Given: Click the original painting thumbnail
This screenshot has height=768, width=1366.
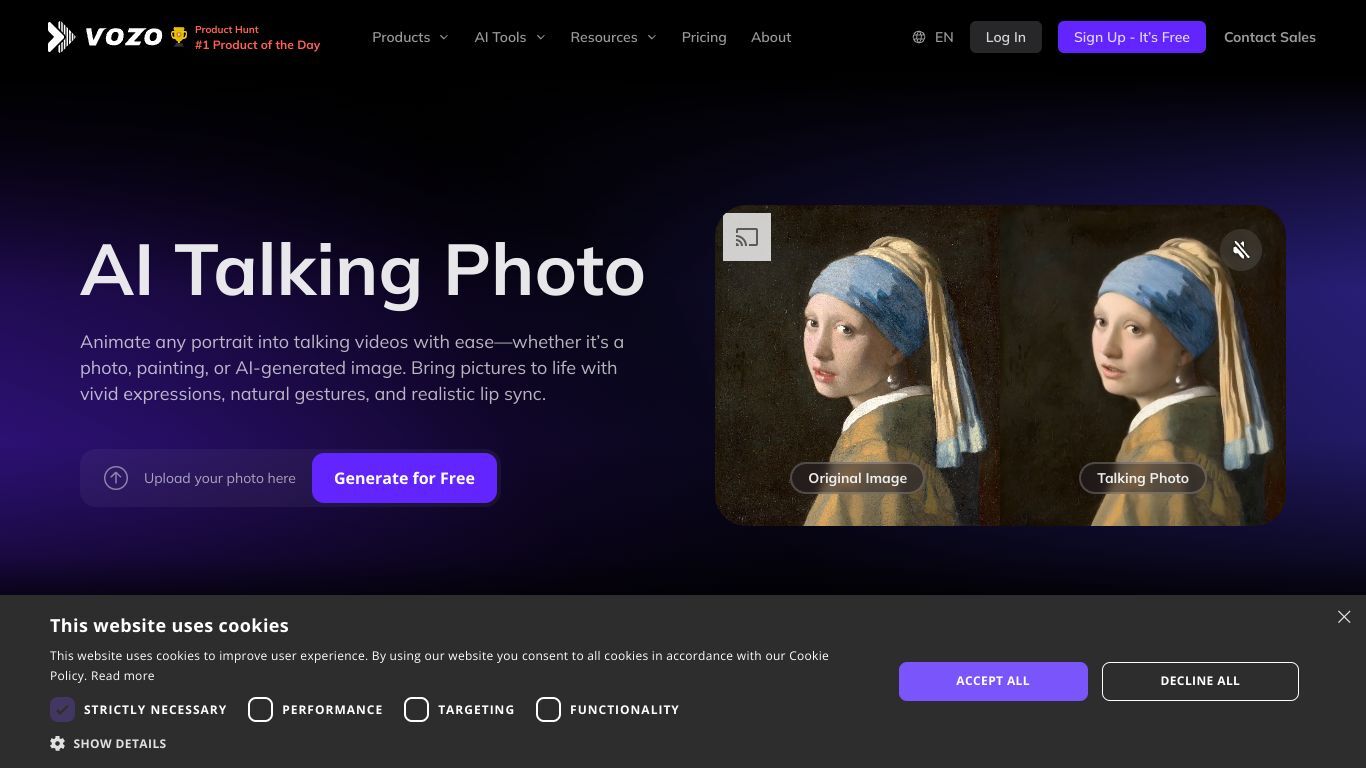Looking at the screenshot, I should (x=858, y=366).
